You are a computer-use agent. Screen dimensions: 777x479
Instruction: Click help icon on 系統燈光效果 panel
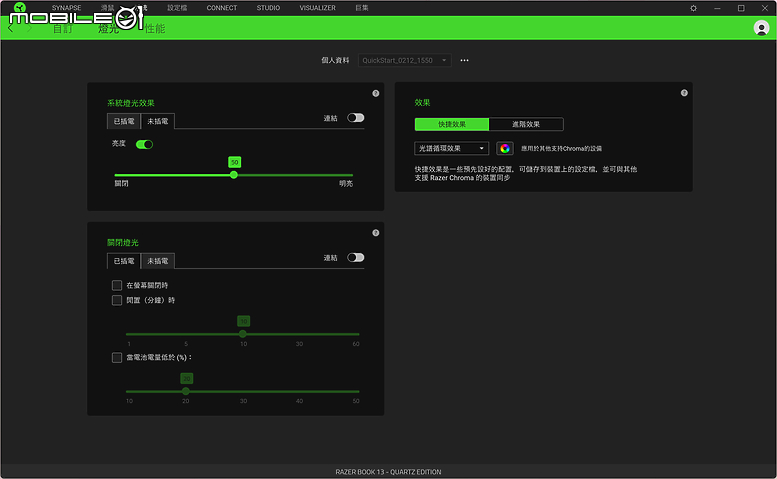click(x=376, y=93)
